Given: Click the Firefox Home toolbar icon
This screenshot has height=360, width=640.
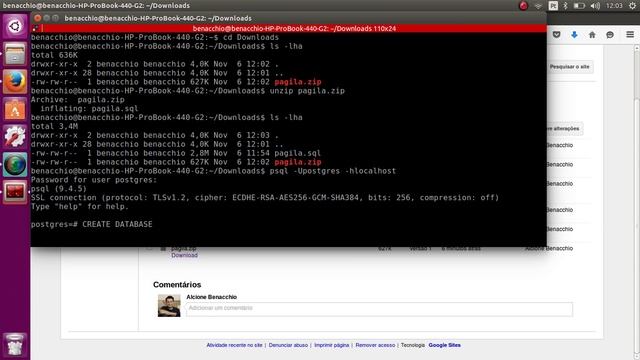Looking at the screenshot, I should tap(592, 35).
